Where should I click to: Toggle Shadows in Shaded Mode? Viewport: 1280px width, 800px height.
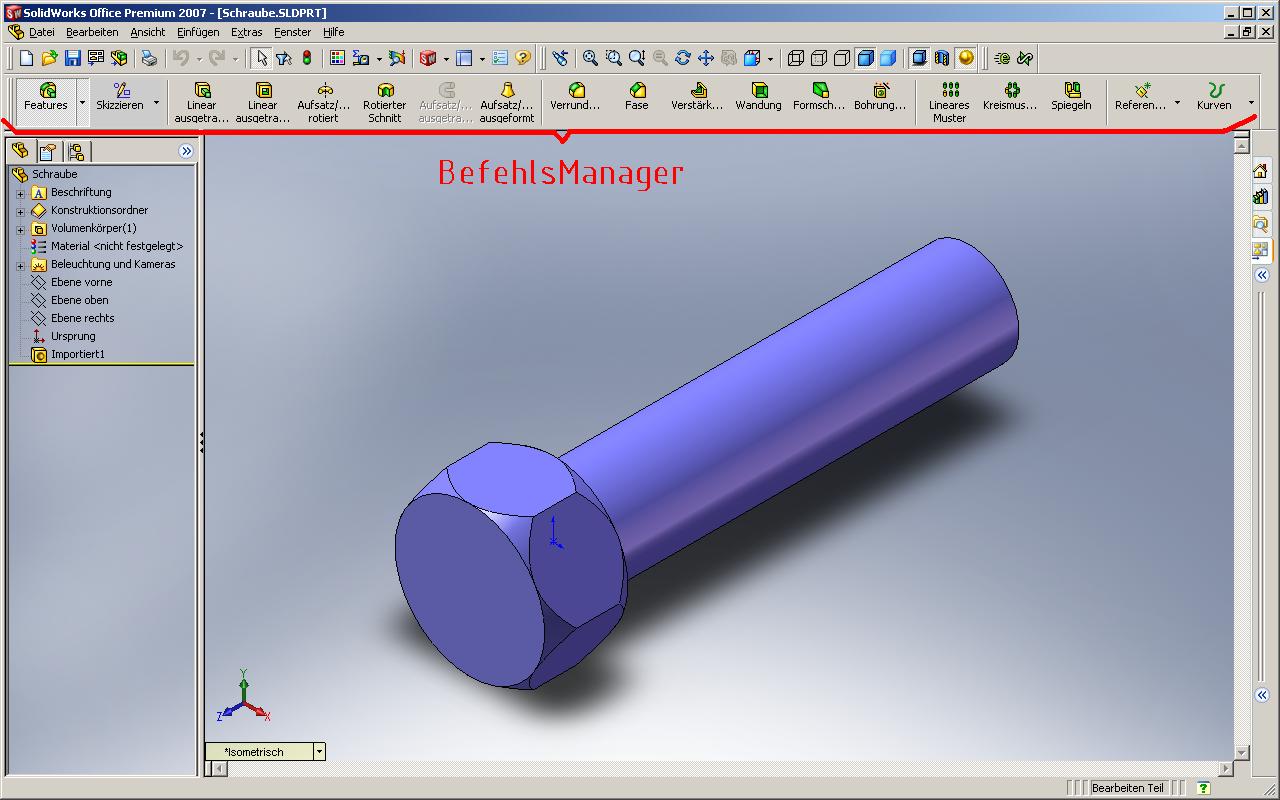click(x=919, y=58)
